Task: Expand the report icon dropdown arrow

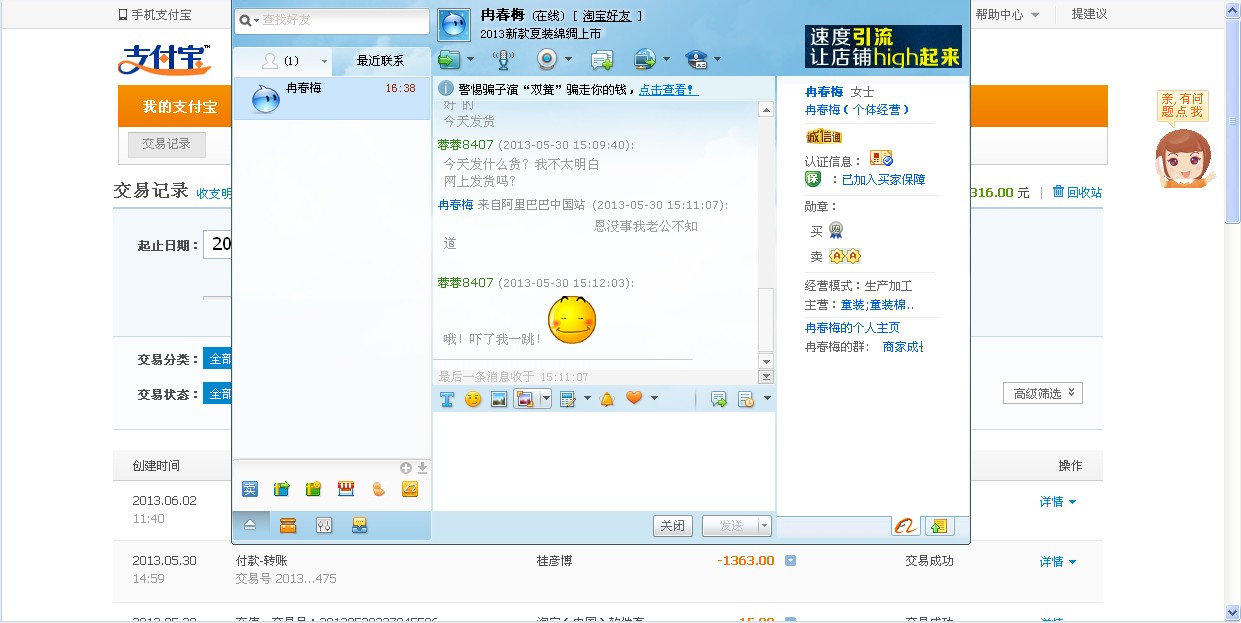Action: (717, 60)
